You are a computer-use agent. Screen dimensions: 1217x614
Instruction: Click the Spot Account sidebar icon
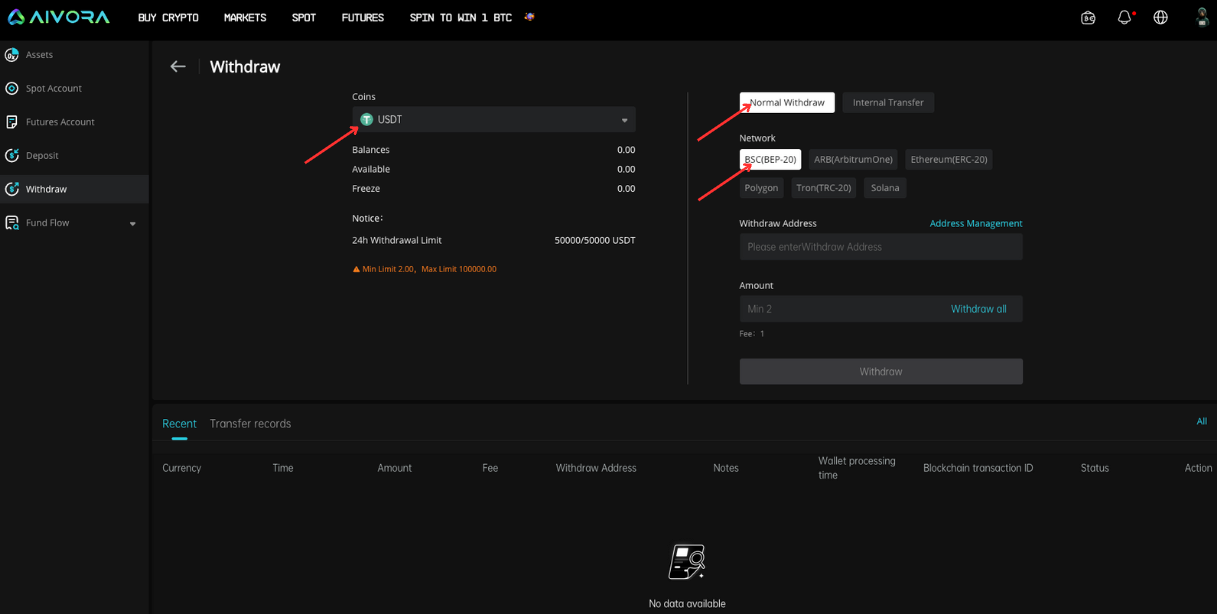12,88
